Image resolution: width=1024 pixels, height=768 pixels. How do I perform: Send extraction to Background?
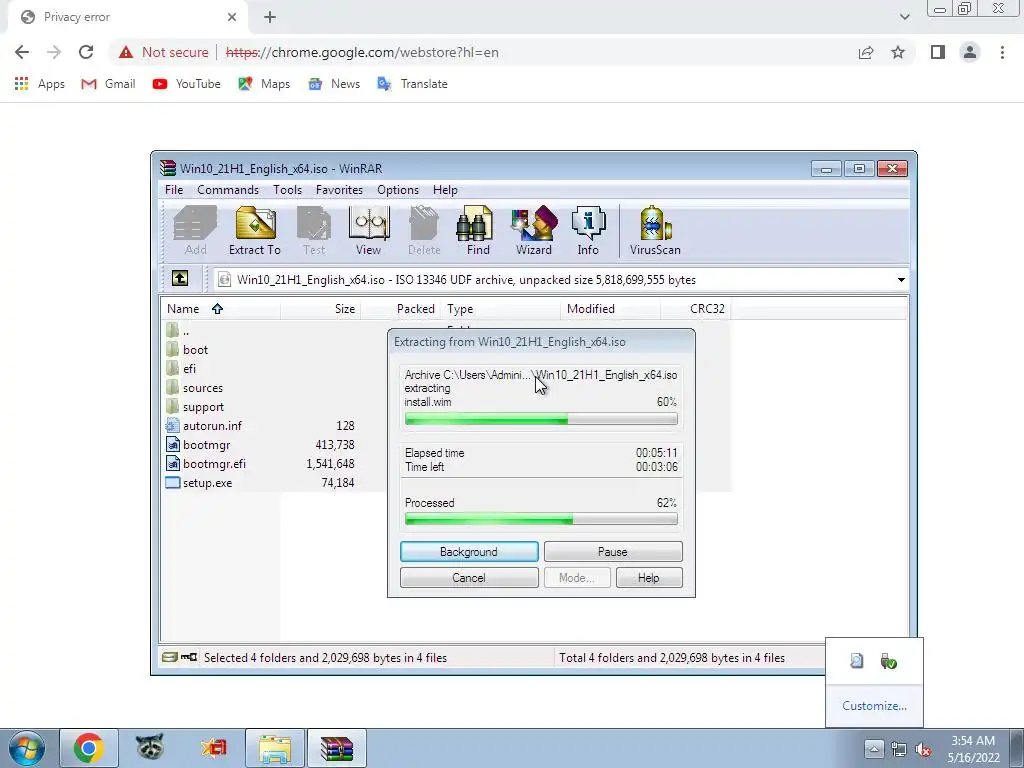pos(469,552)
